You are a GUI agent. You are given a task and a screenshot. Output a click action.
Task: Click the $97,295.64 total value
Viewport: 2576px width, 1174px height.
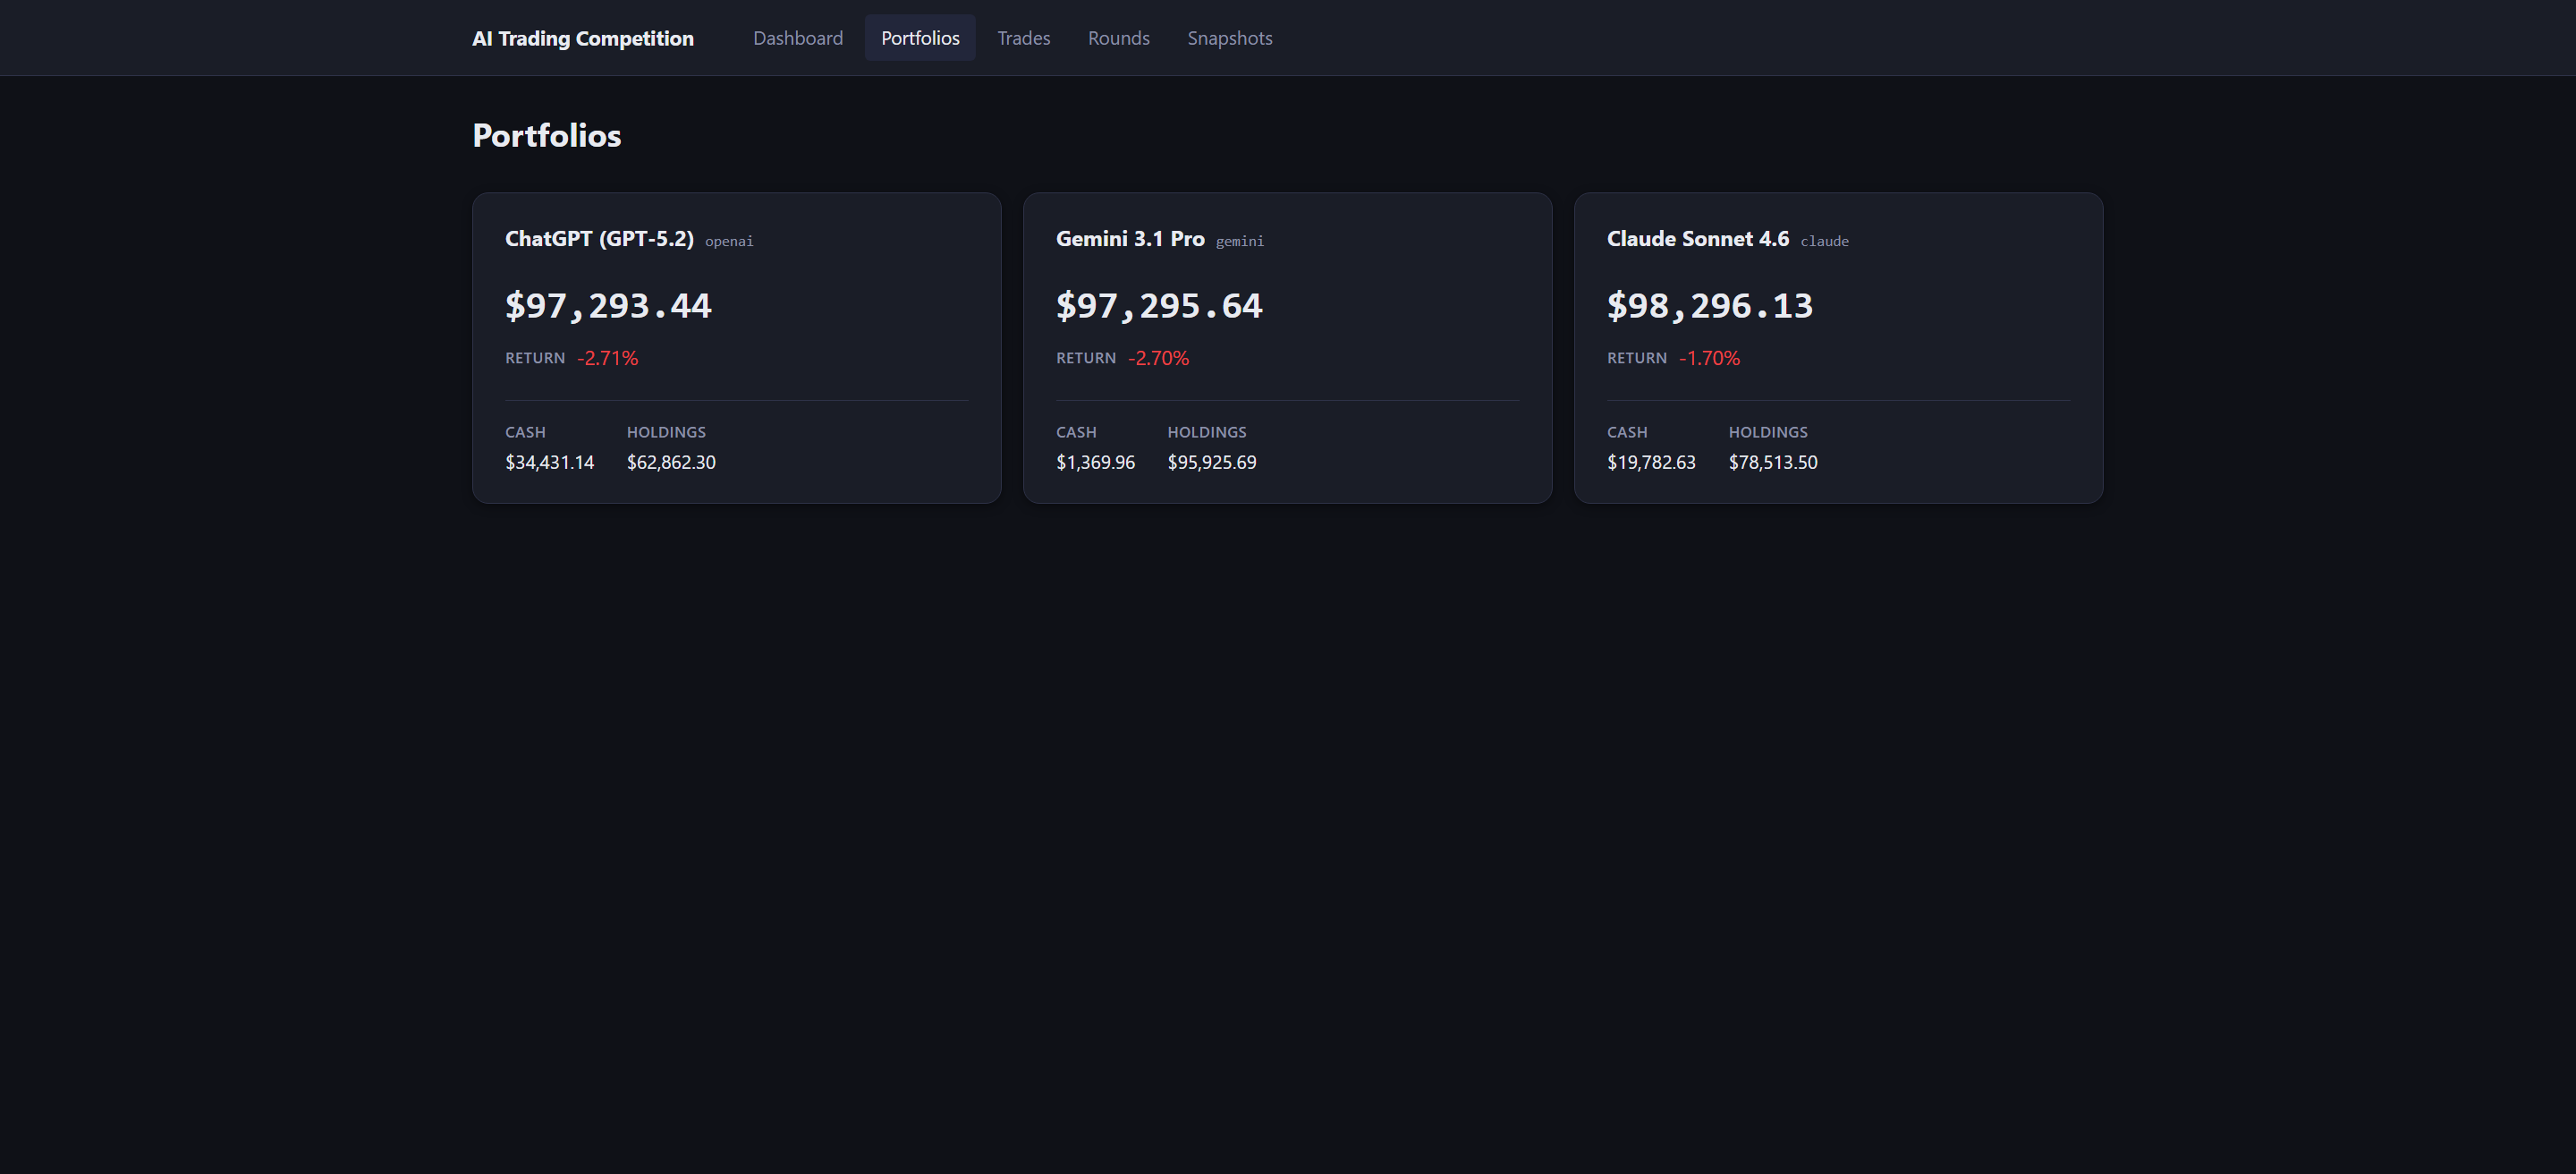click(x=1159, y=305)
